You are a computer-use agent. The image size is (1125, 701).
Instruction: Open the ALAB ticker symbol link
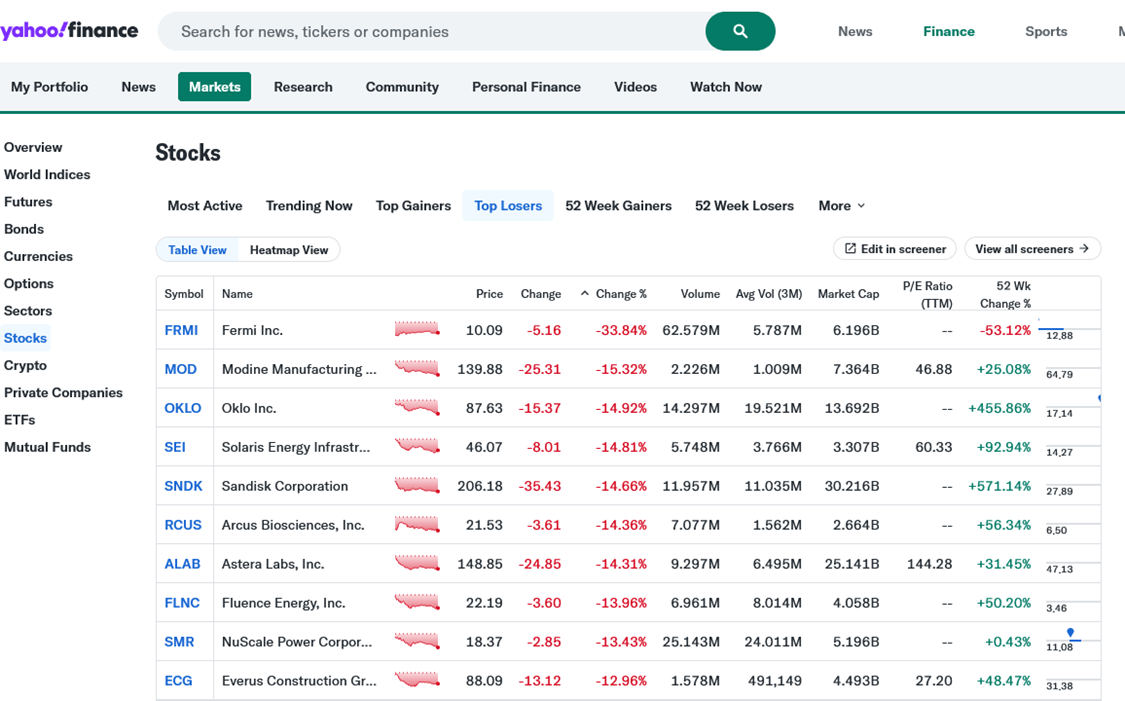point(182,564)
